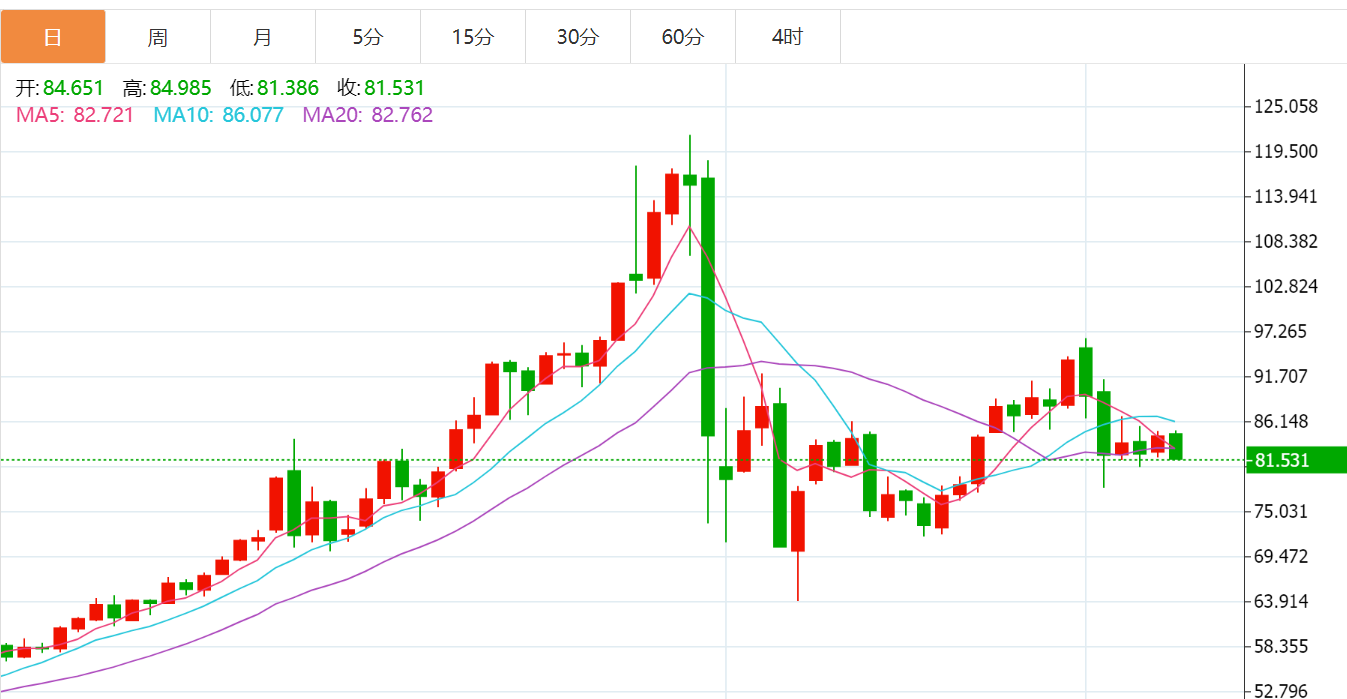
Task: Click the green 81.531 current price tag
Action: click(x=1295, y=461)
